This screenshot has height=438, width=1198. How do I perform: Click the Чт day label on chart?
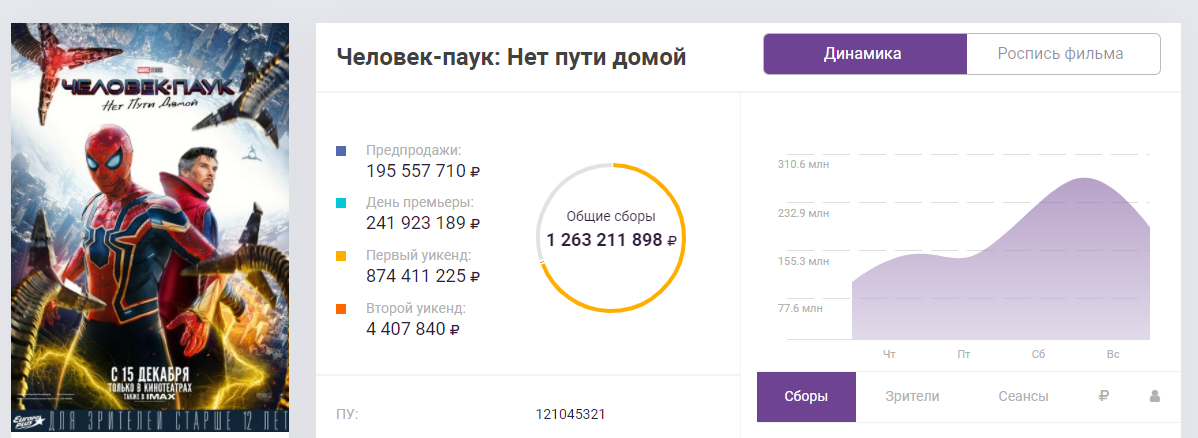click(889, 355)
